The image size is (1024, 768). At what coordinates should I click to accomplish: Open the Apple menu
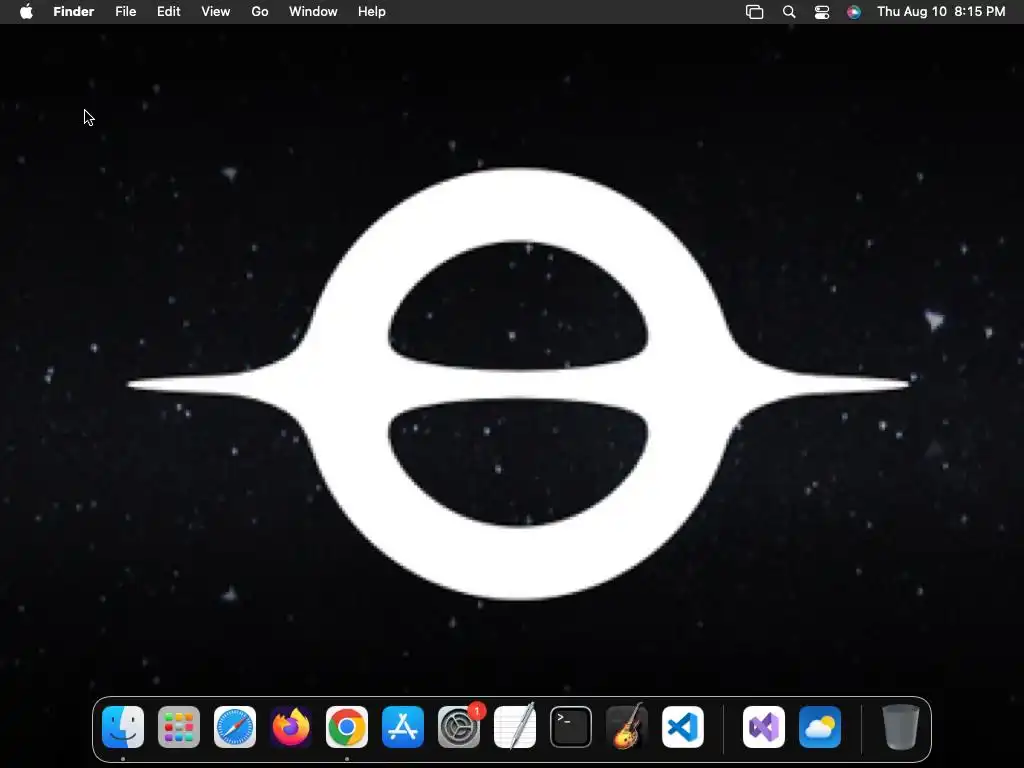coord(26,12)
